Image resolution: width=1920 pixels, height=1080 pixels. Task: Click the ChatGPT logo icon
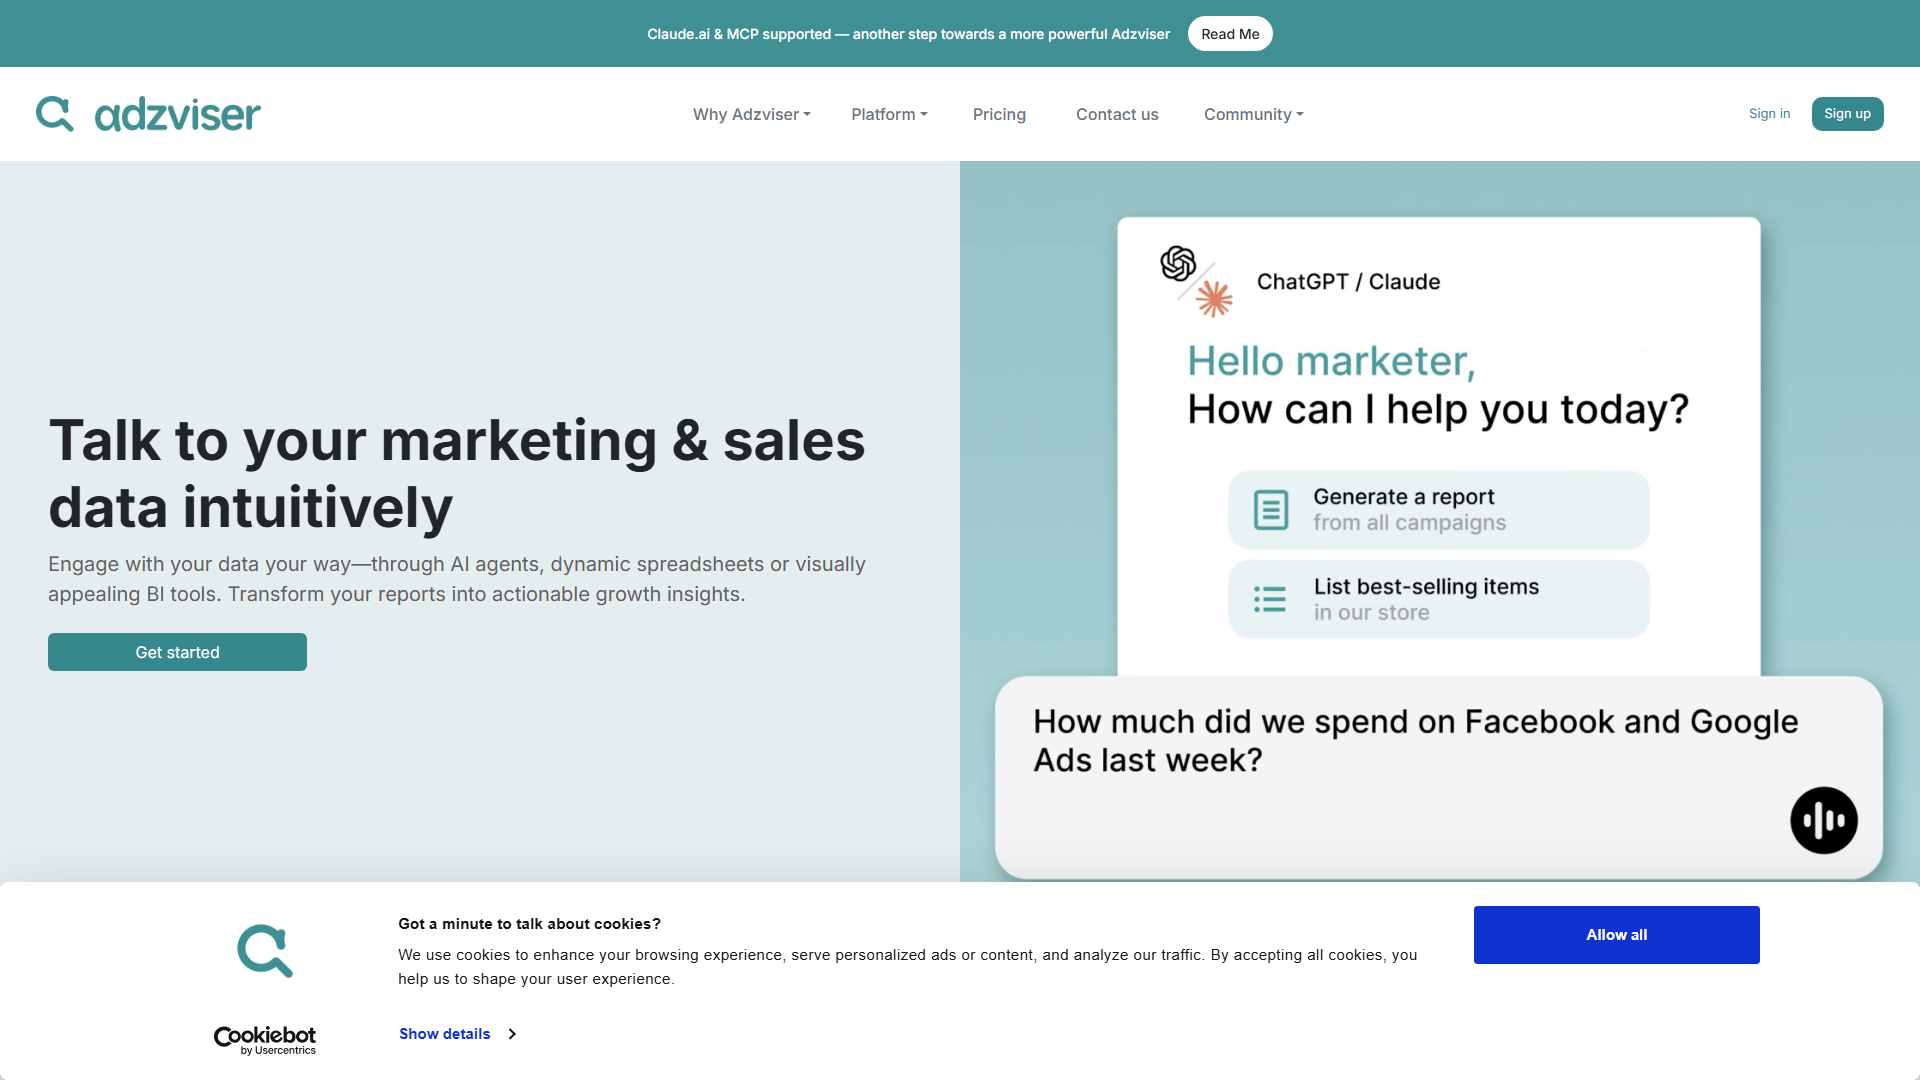tap(1178, 263)
